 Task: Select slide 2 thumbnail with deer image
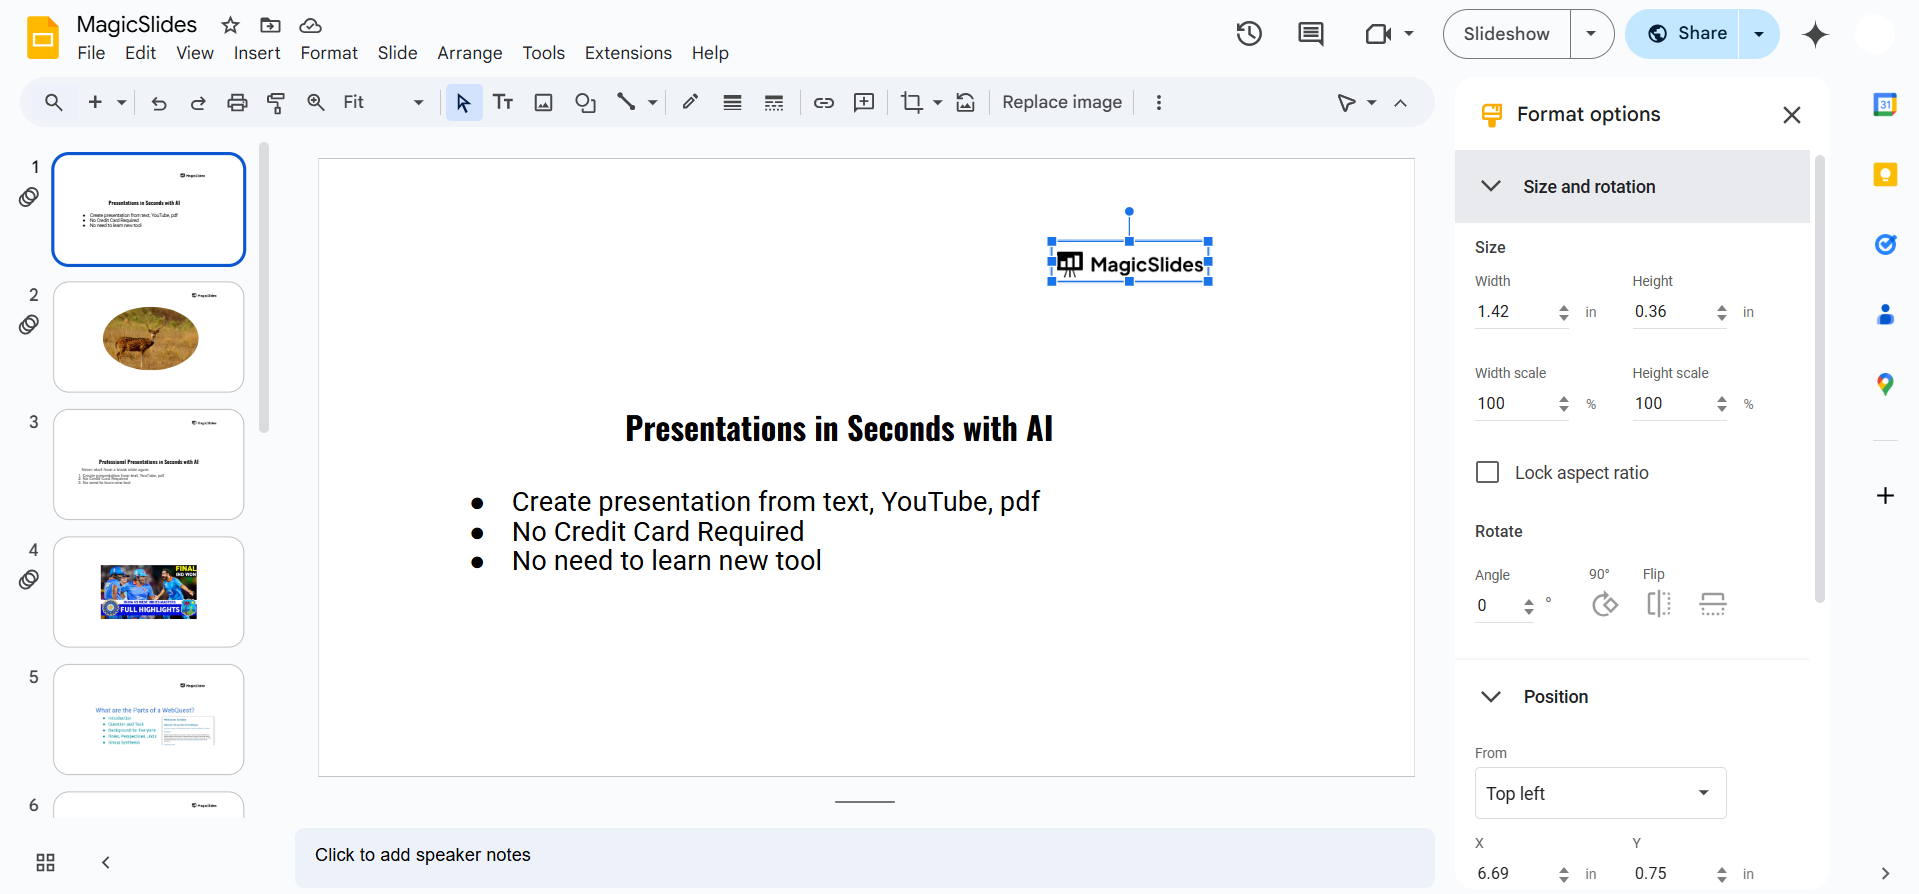point(149,337)
